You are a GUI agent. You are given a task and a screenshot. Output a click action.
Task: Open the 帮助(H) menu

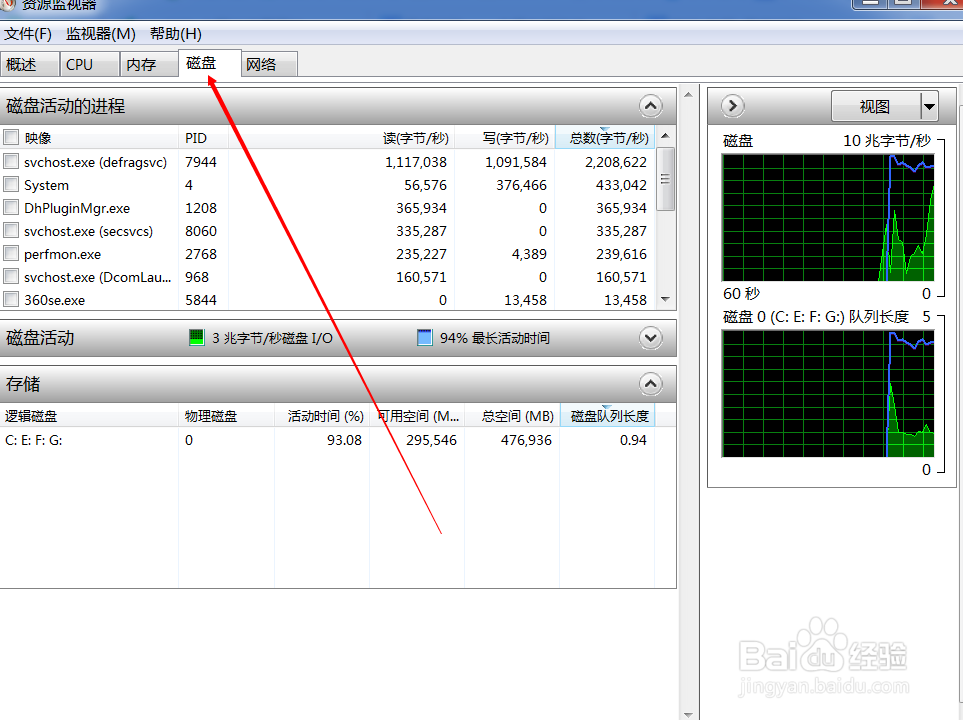tap(176, 34)
